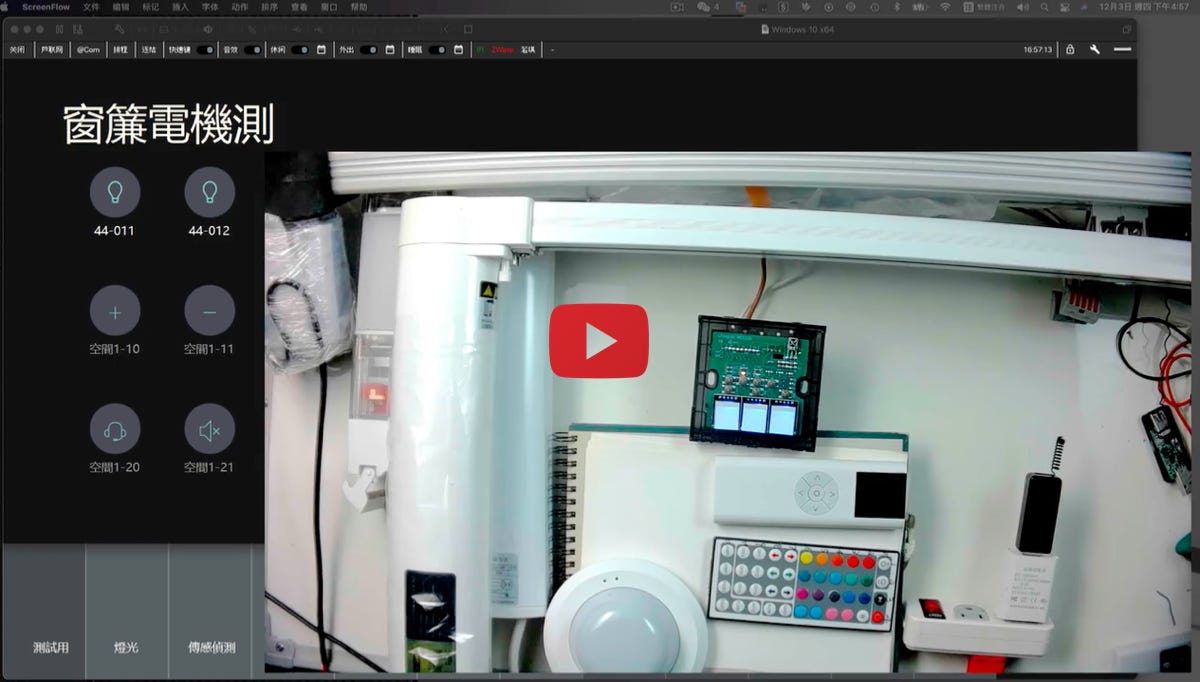The height and width of the screenshot is (682, 1200).
Task: Open the 插入 menu
Action: point(180,6)
